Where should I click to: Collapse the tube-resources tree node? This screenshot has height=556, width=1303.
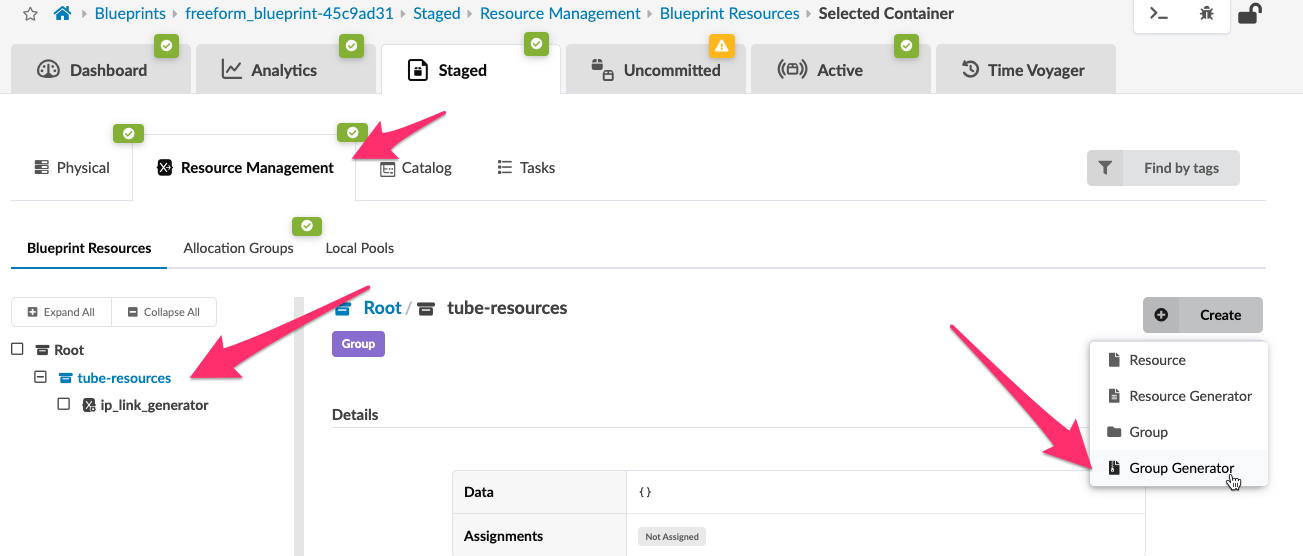point(41,377)
